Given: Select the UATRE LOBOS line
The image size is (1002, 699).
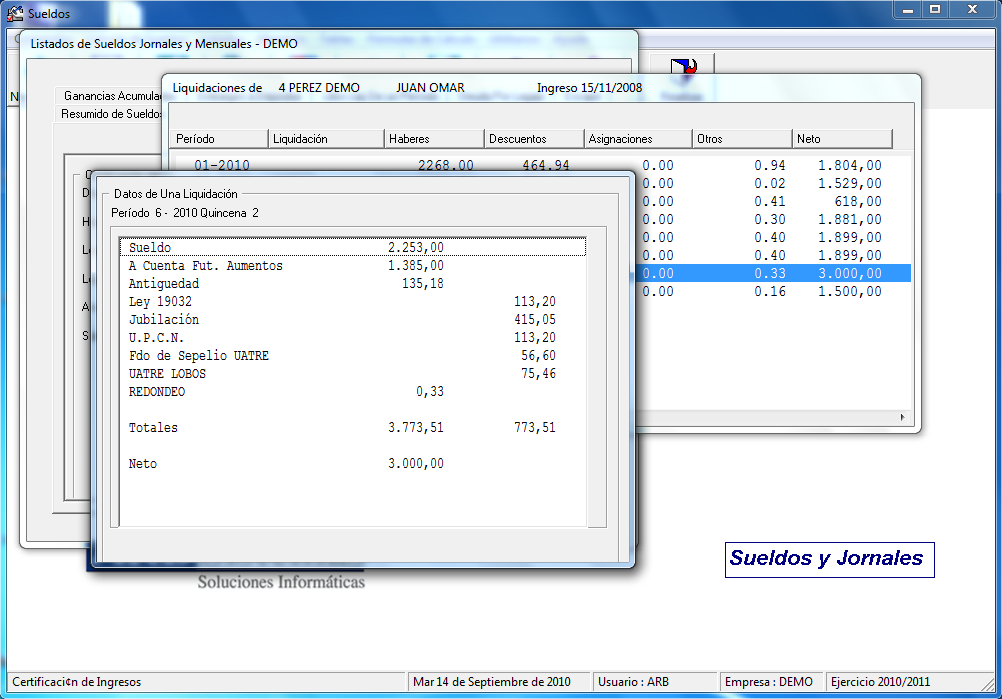Looking at the screenshot, I should tap(353, 373).
